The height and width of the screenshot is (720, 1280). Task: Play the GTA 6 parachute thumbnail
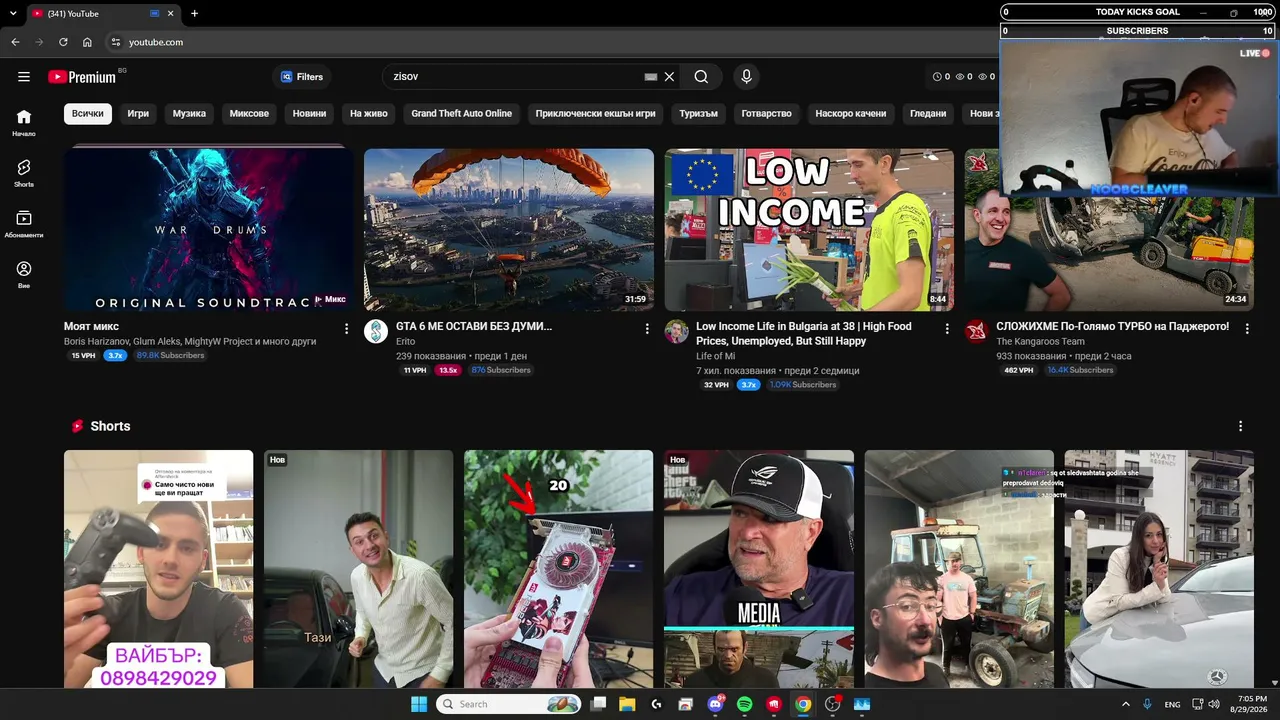tap(509, 229)
